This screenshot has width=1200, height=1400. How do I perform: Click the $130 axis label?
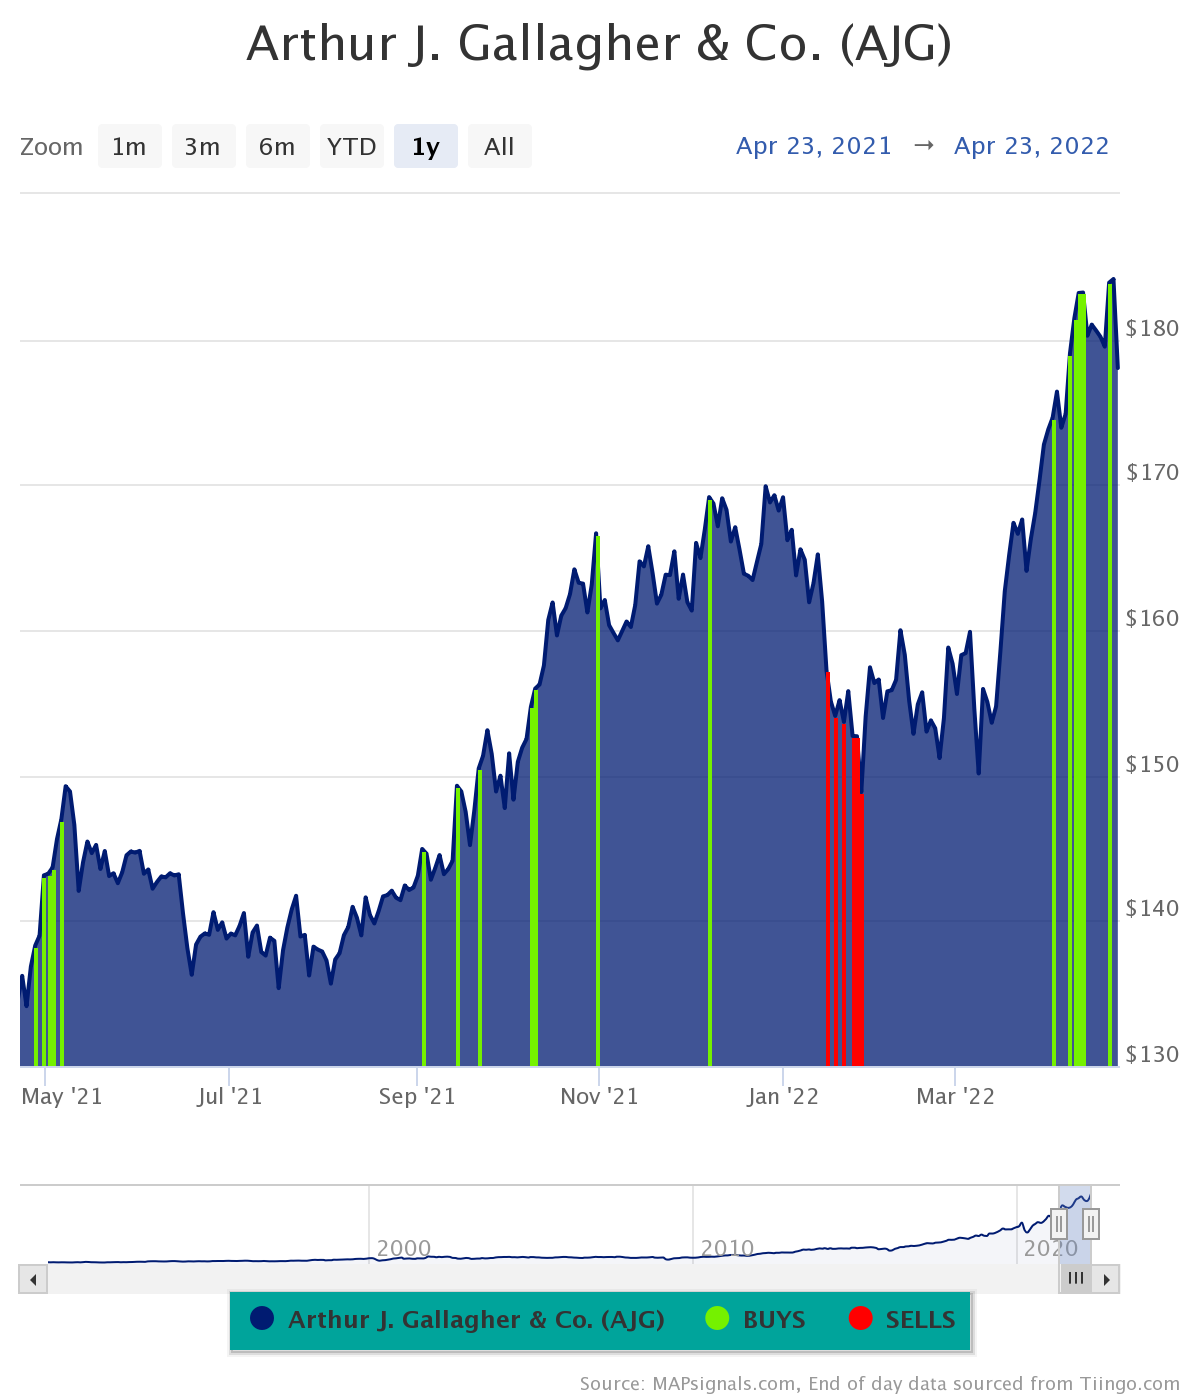(x=1152, y=1054)
